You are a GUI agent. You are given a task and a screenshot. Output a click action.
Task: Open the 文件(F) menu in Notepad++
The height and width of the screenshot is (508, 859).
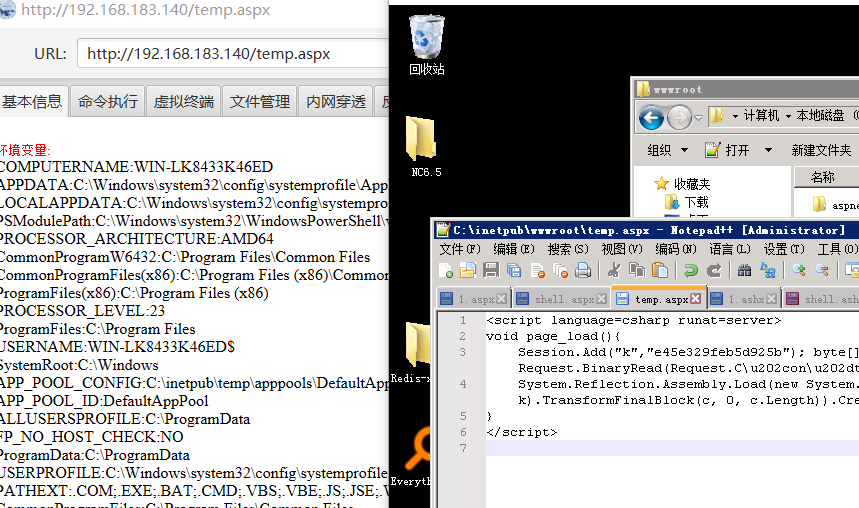[x=460, y=249]
